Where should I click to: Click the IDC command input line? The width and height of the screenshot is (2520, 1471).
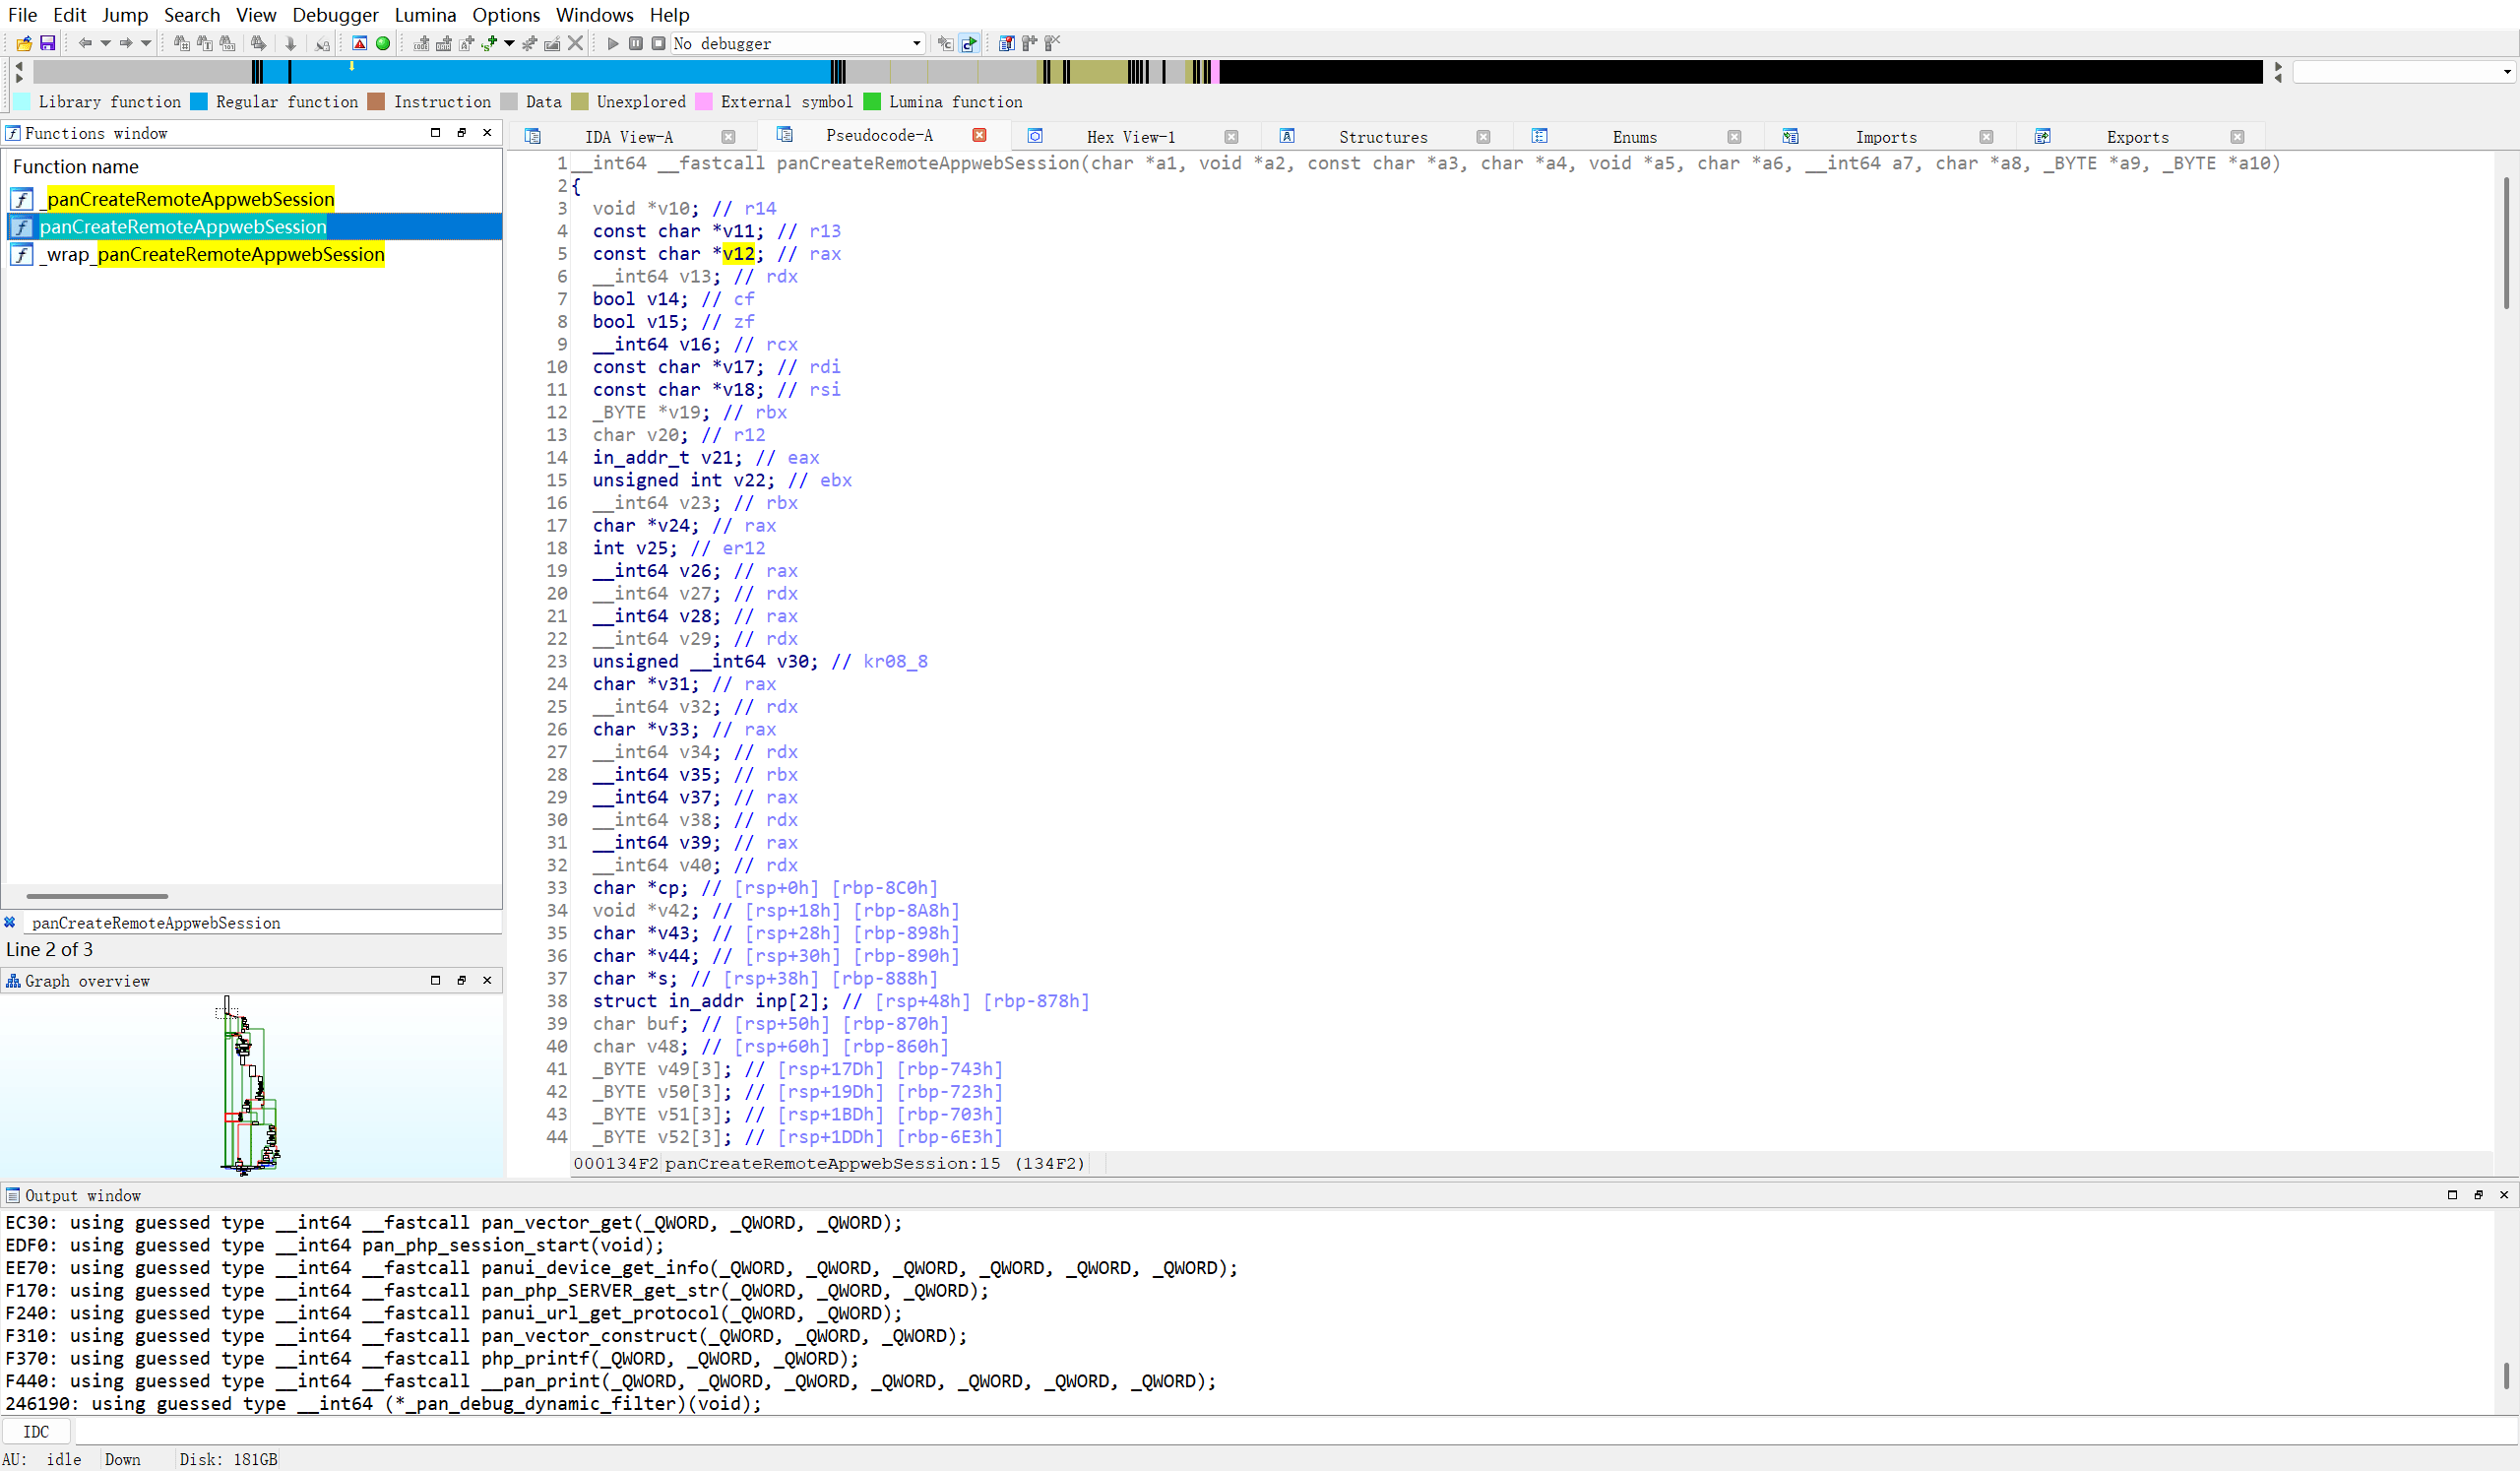[x=1295, y=1431]
